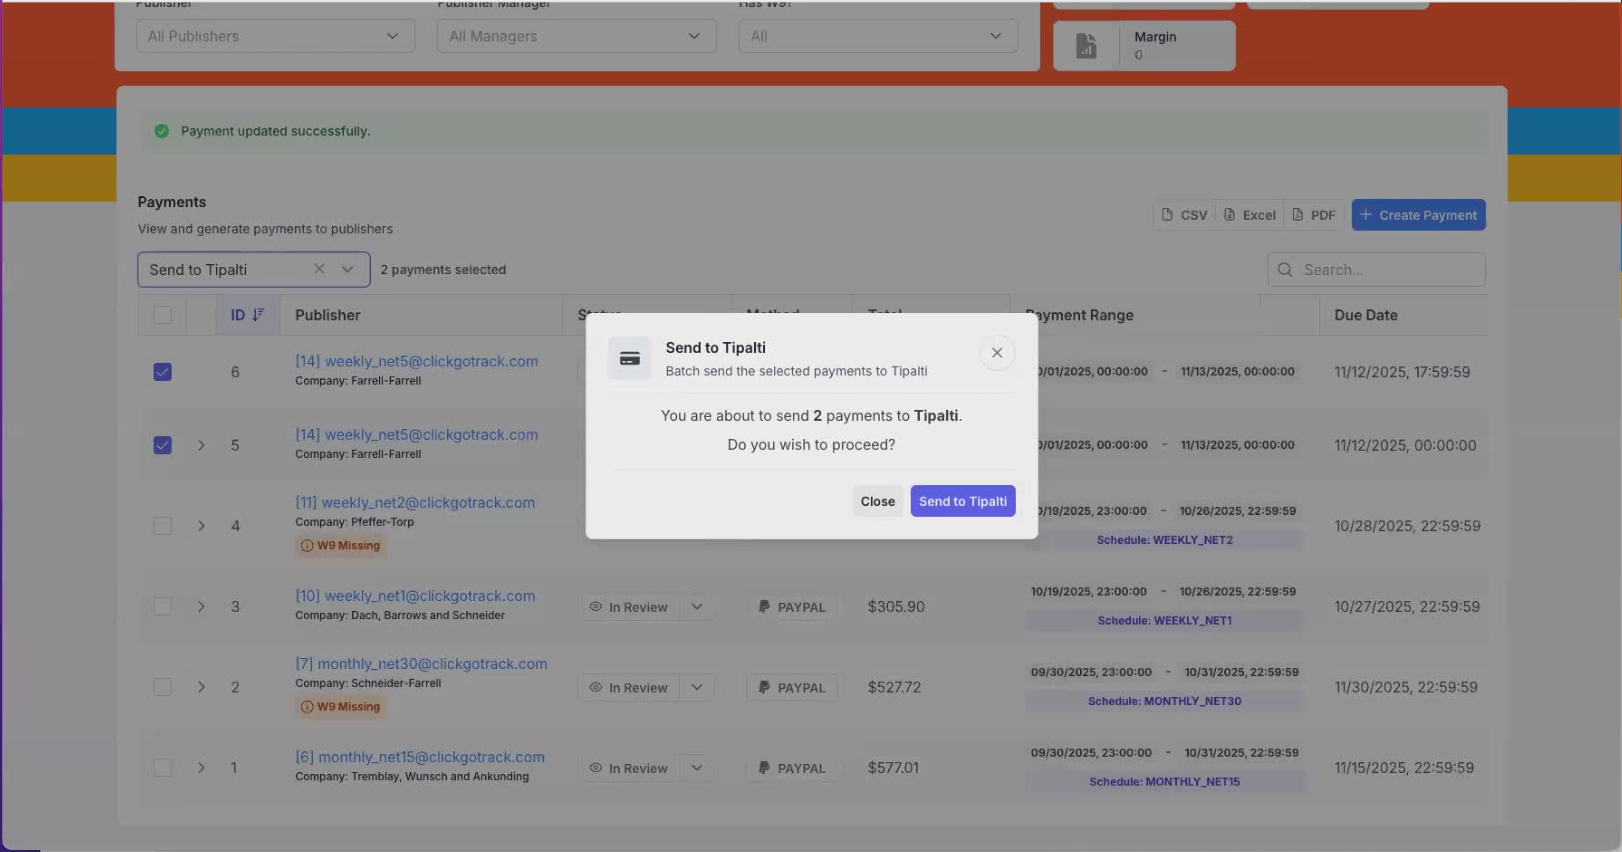The image size is (1622, 852).
Task: Uncheck the checkbox for payment ID 6
Action: (162, 372)
